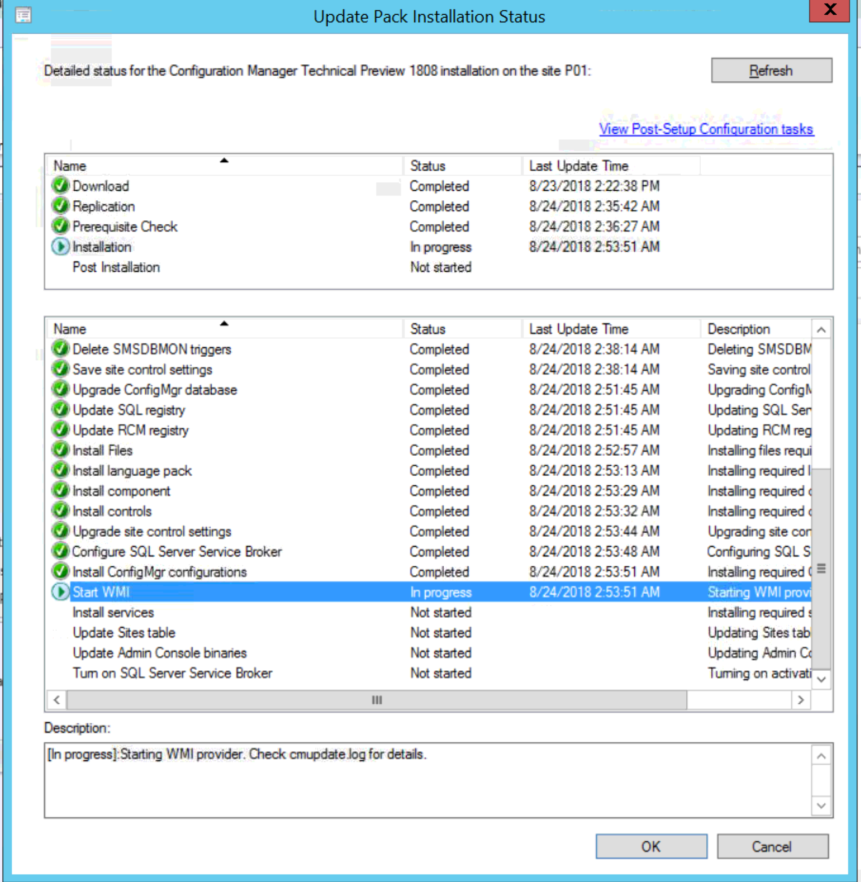The height and width of the screenshot is (882, 861).
Task: Sort upper list by Status column header
Action: pyautogui.click(x=463, y=165)
